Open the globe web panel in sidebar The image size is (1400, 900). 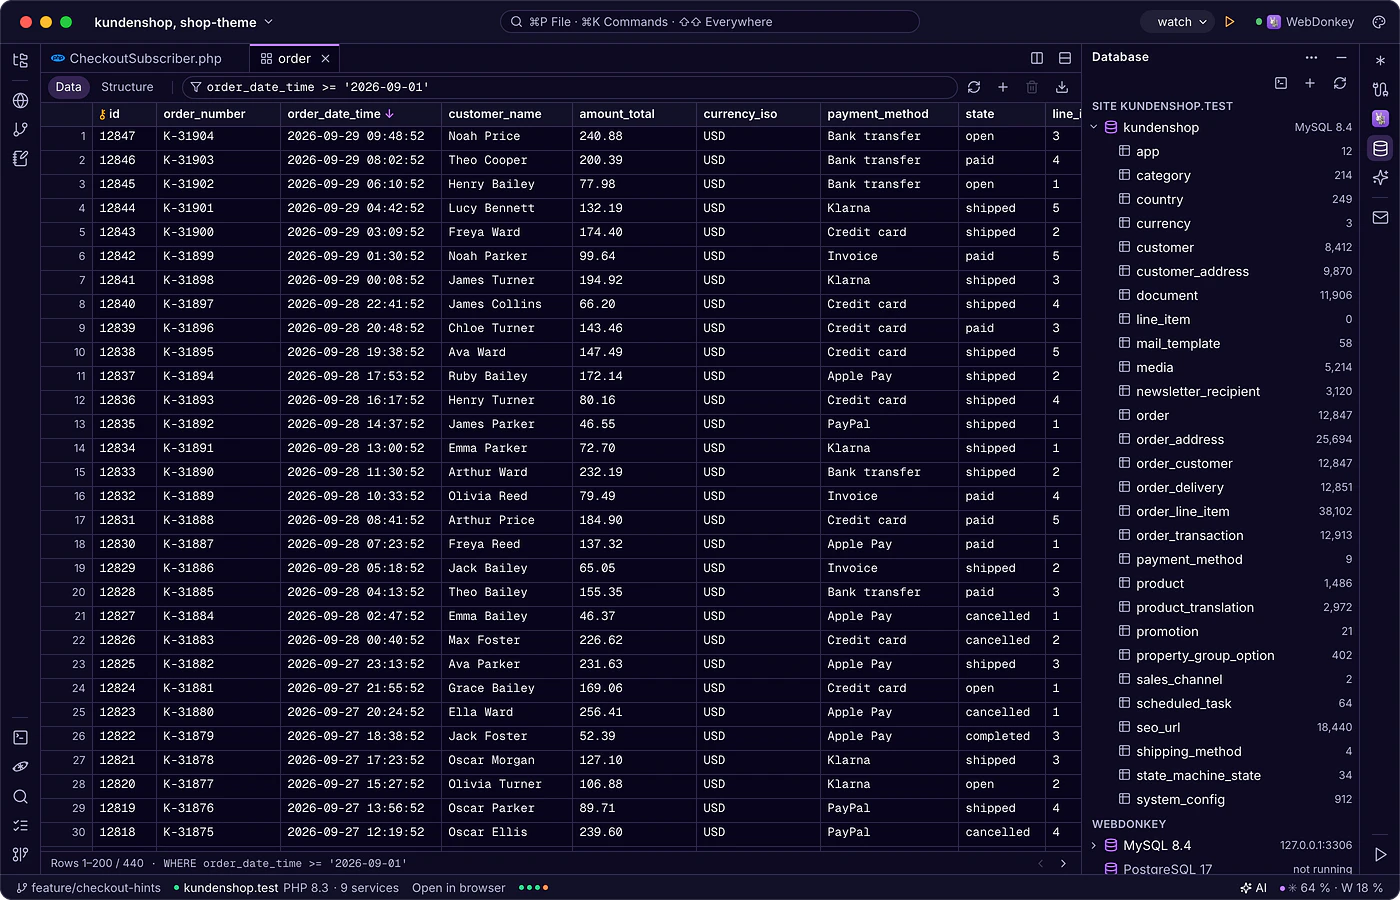pos(20,100)
